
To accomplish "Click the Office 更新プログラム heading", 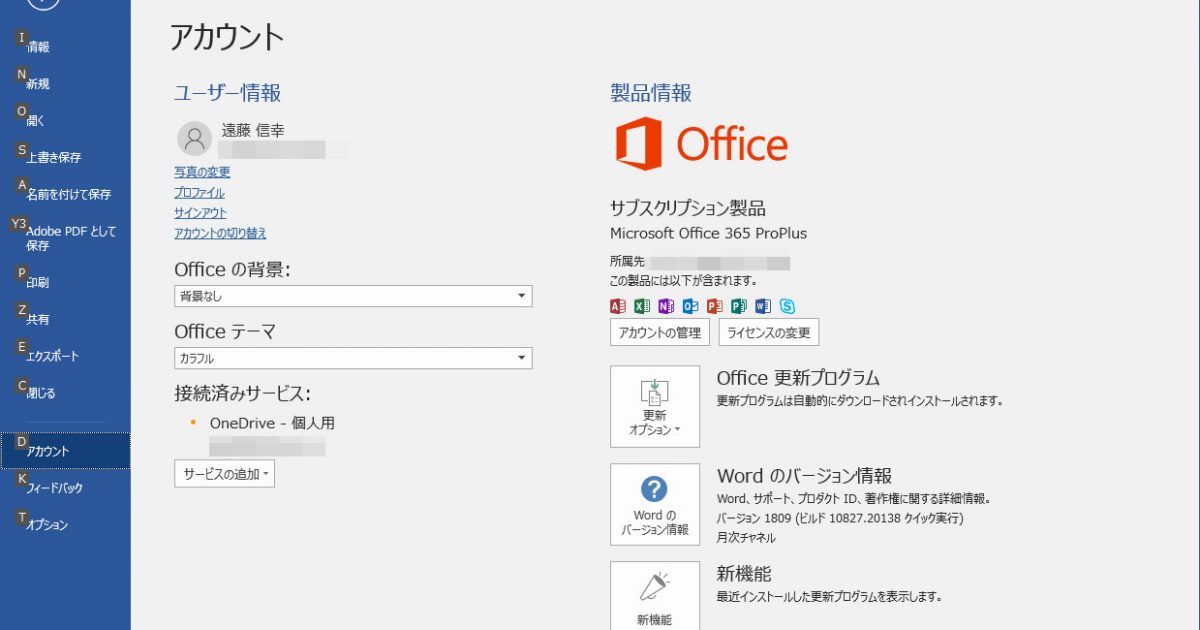I will click(x=798, y=378).
